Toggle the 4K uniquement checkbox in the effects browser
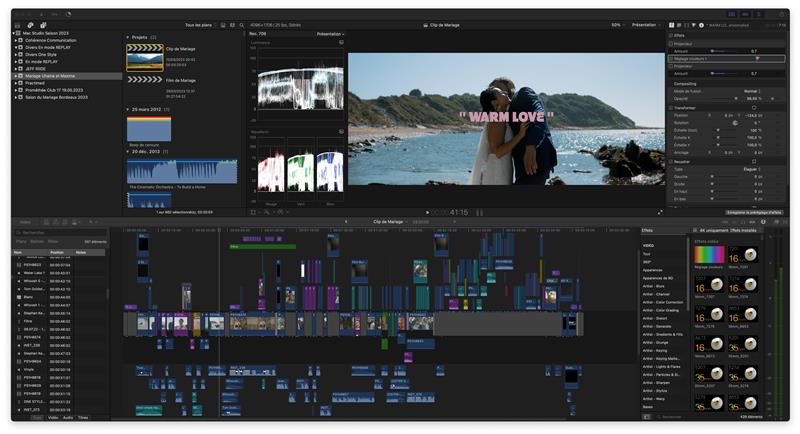800x434 pixels. 695,231
